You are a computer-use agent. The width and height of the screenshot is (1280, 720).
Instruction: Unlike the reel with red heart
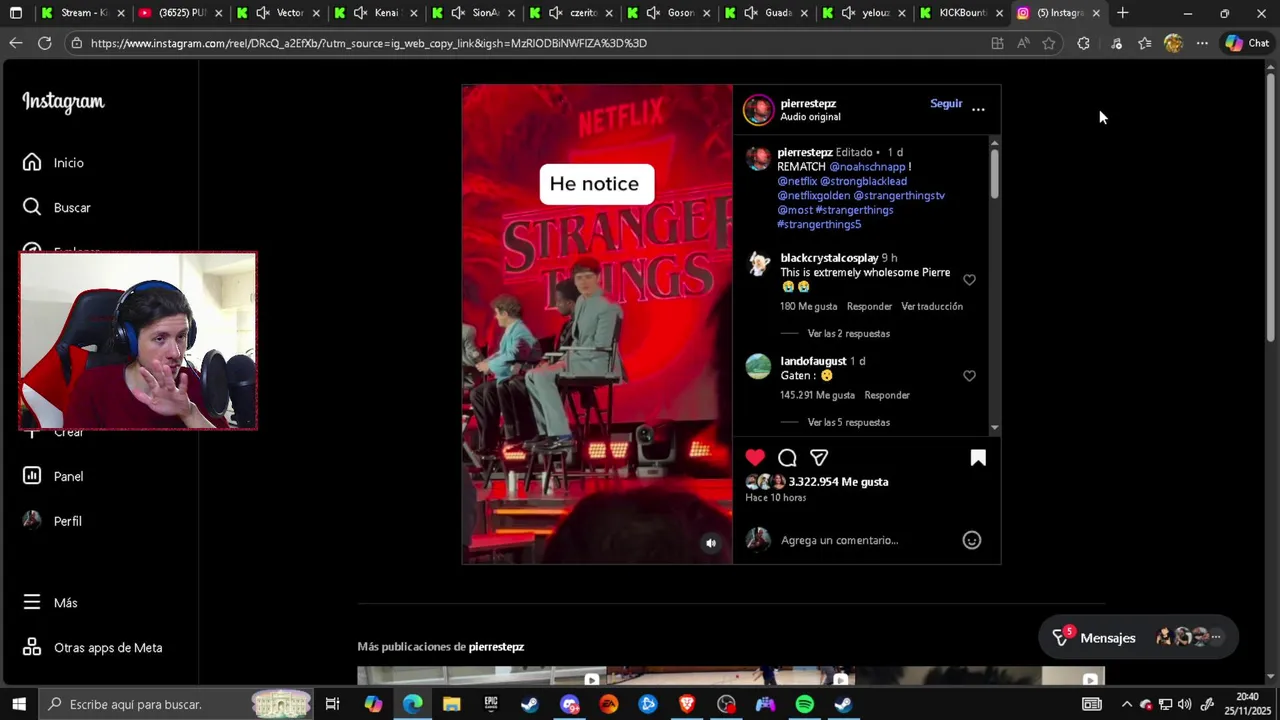[x=755, y=457]
